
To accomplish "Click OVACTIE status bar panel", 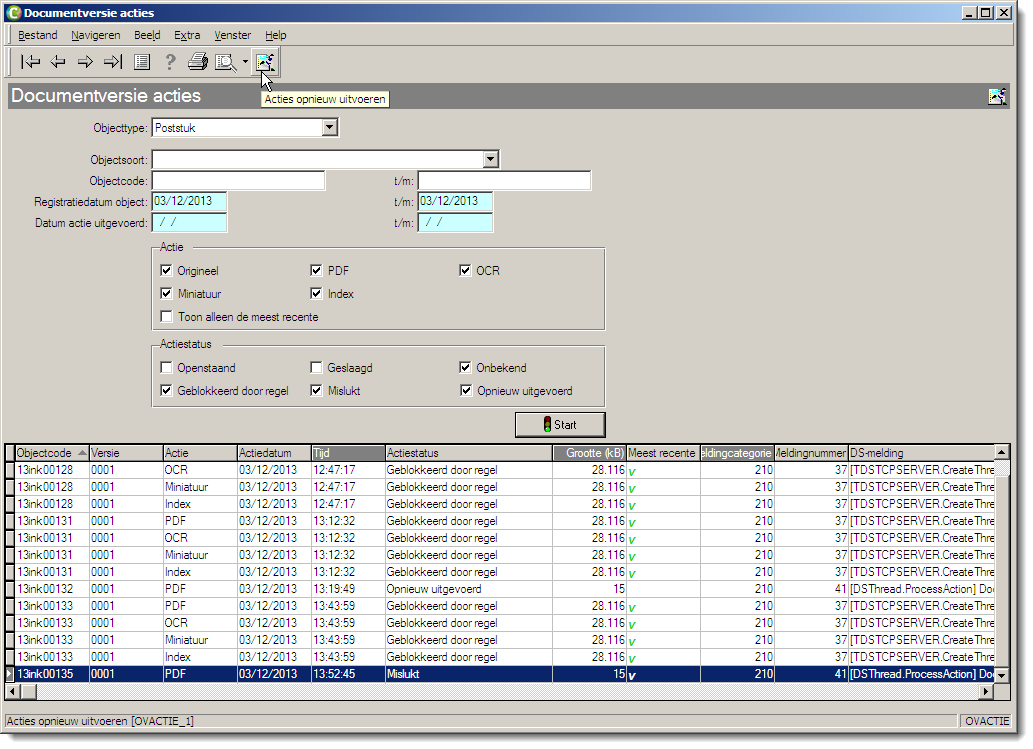I will (x=986, y=721).
